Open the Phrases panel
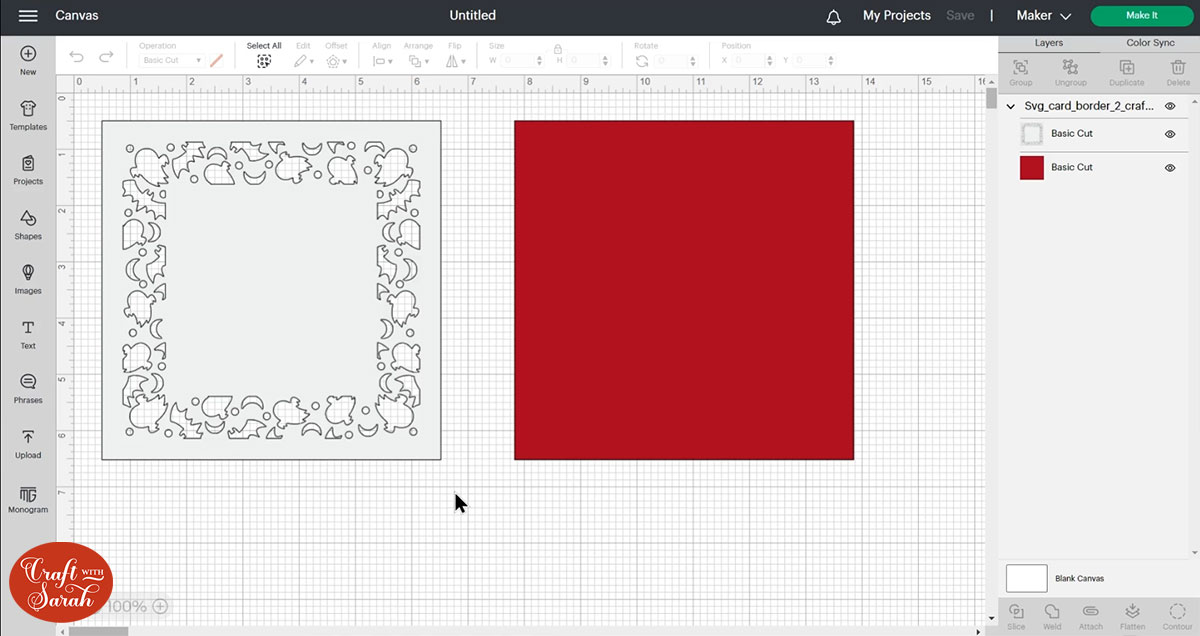 (28, 388)
